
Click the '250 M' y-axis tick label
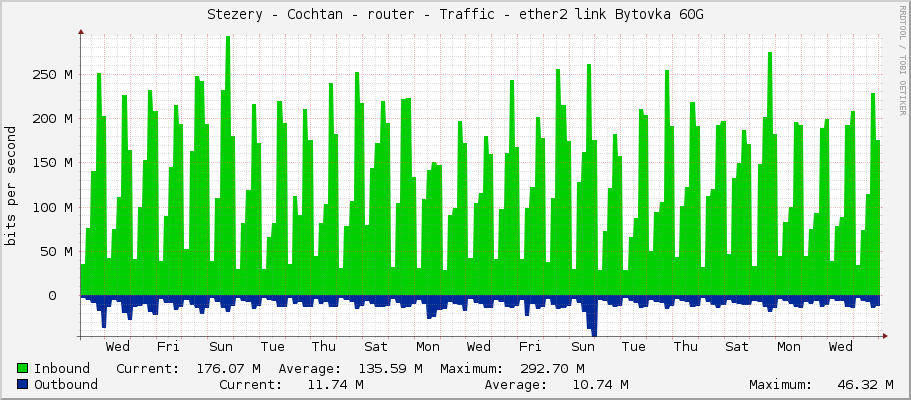pos(52,74)
